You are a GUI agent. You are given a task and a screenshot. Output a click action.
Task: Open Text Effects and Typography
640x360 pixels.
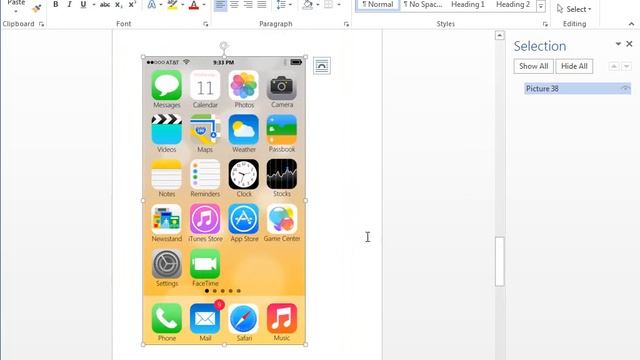pos(151,4)
